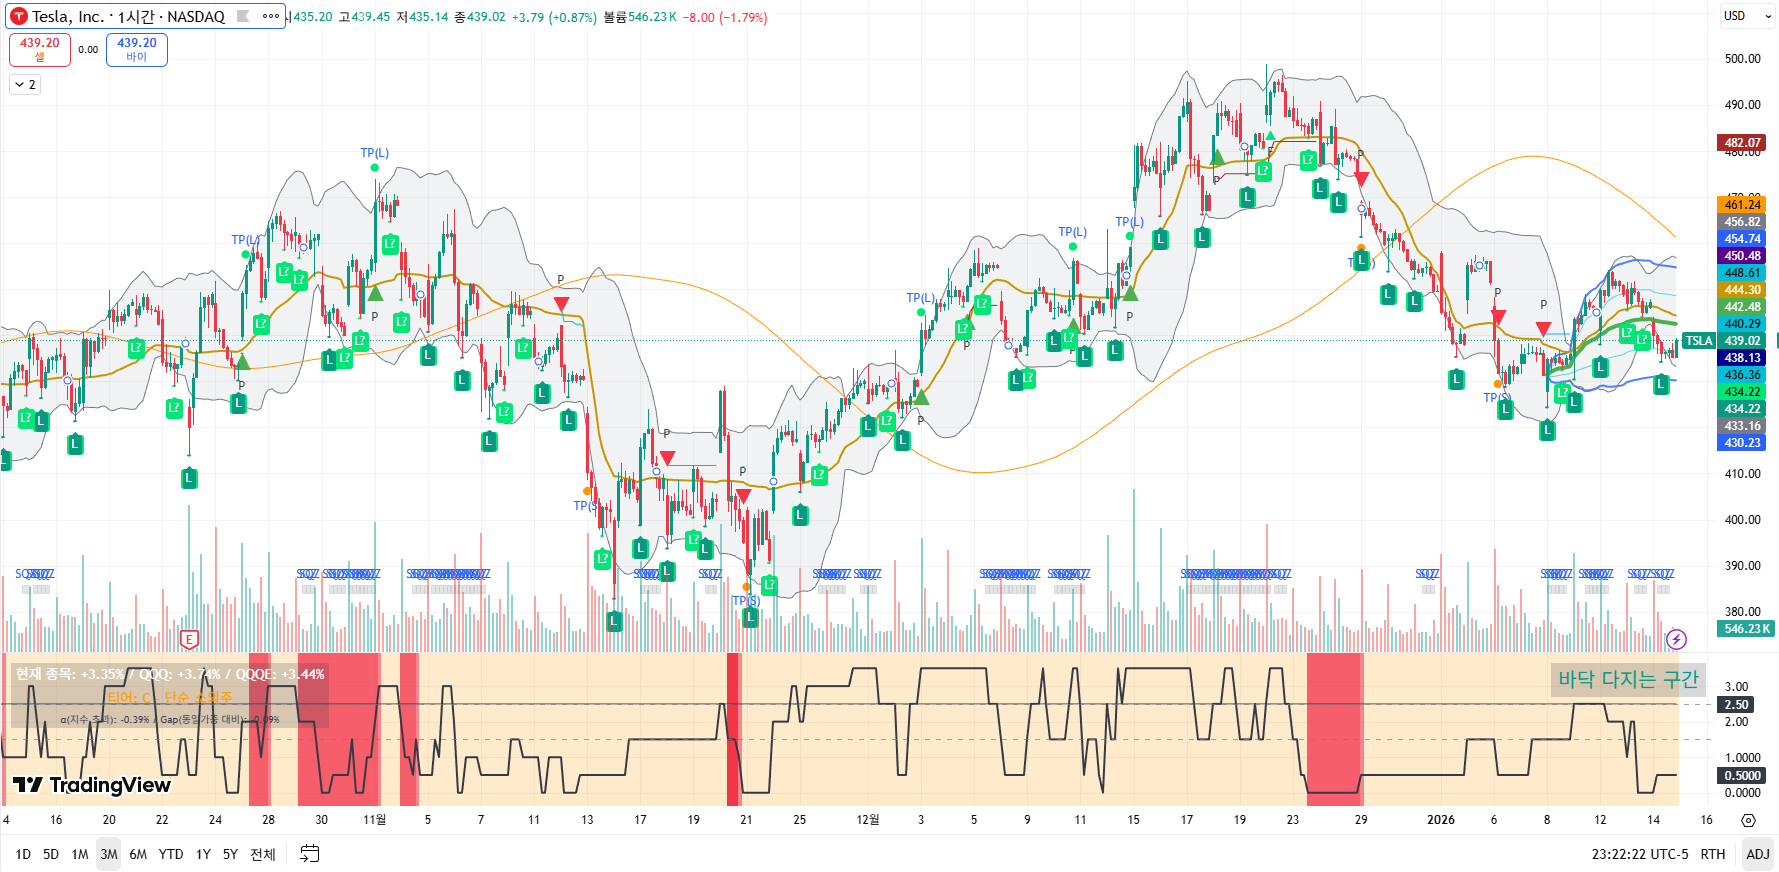Click the 0.00 spread value between sell and buy

(88, 50)
